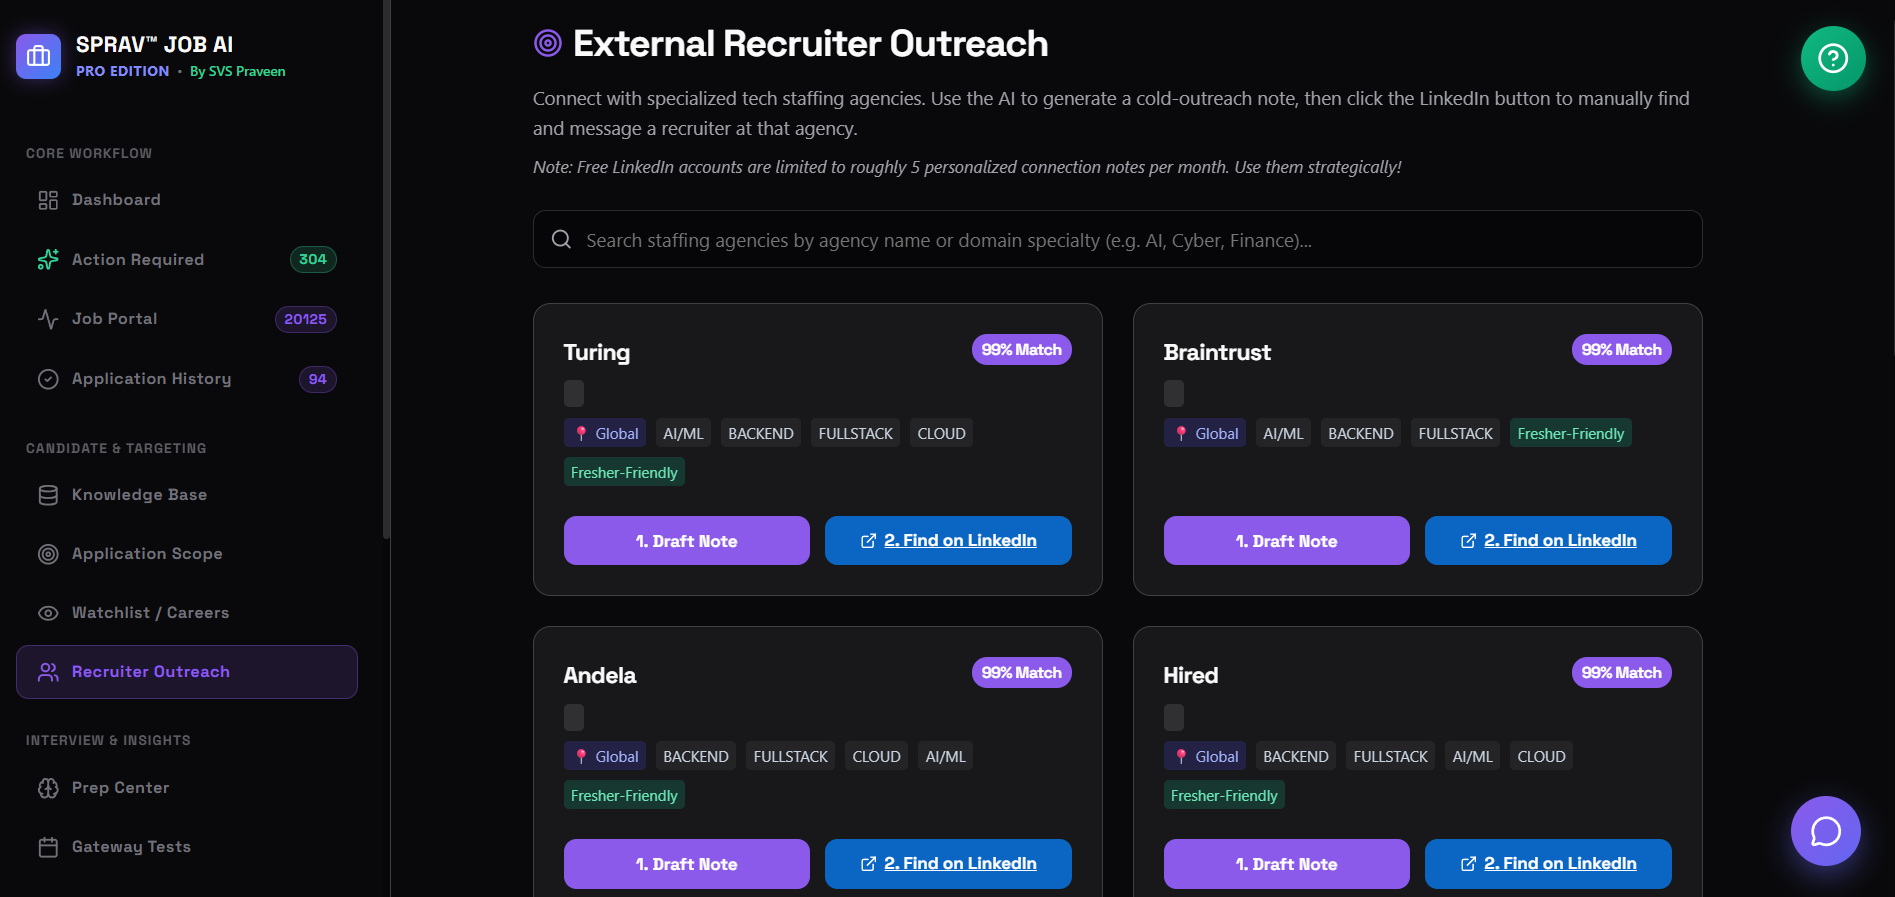Focus the staffing agencies search field
This screenshot has width=1895, height=897.
pos(1118,239)
